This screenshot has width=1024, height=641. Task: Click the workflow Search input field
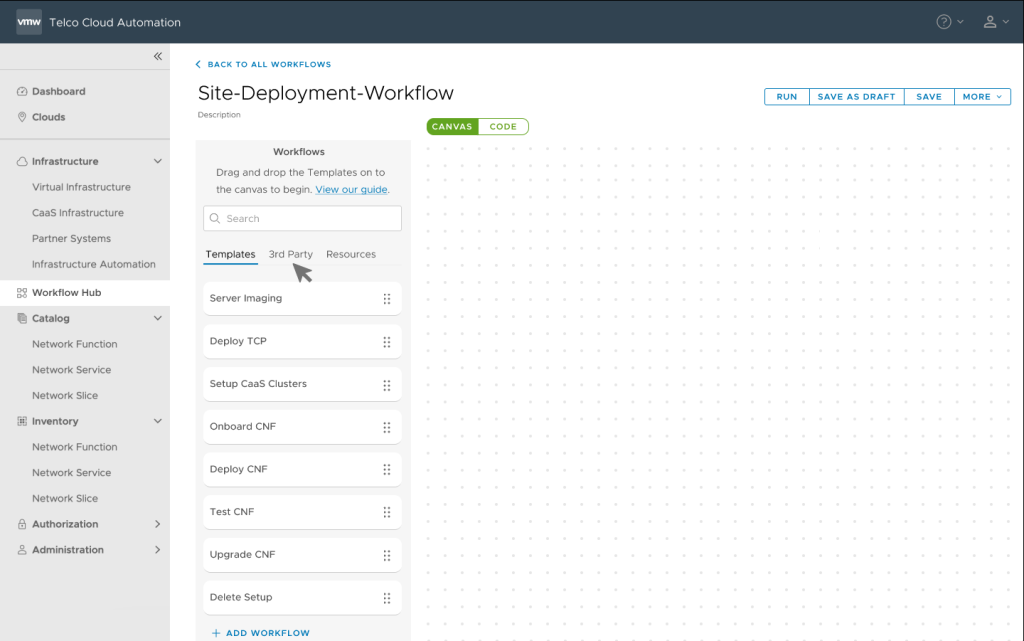[x=302, y=218]
